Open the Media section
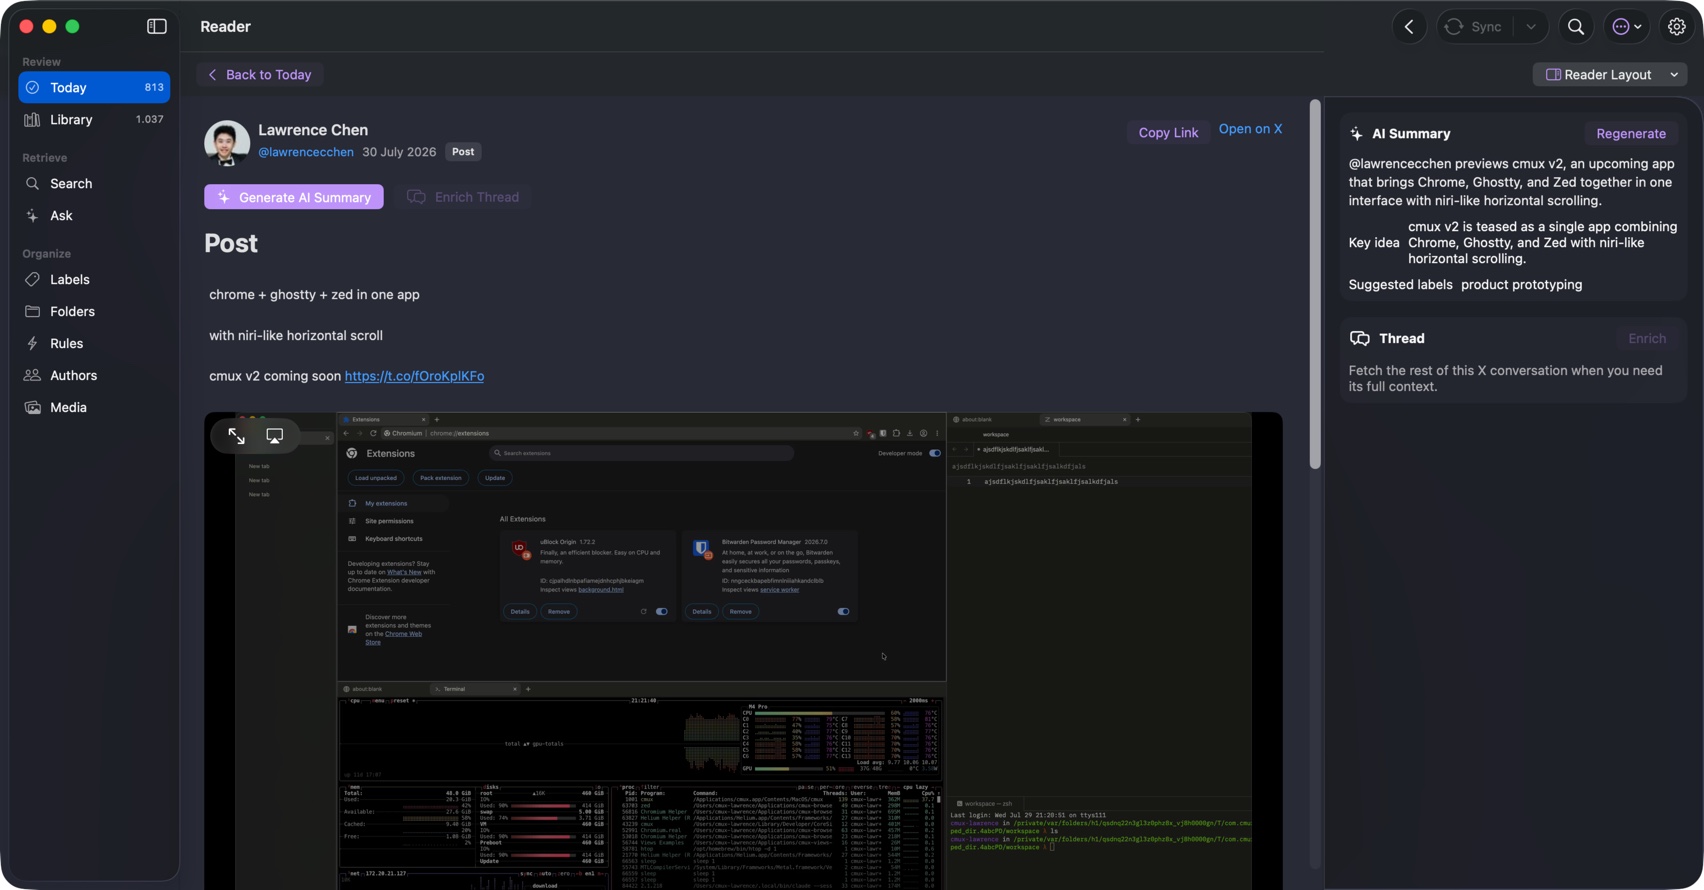The height and width of the screenshot is (890, 1704). click(x=94, y=408)
